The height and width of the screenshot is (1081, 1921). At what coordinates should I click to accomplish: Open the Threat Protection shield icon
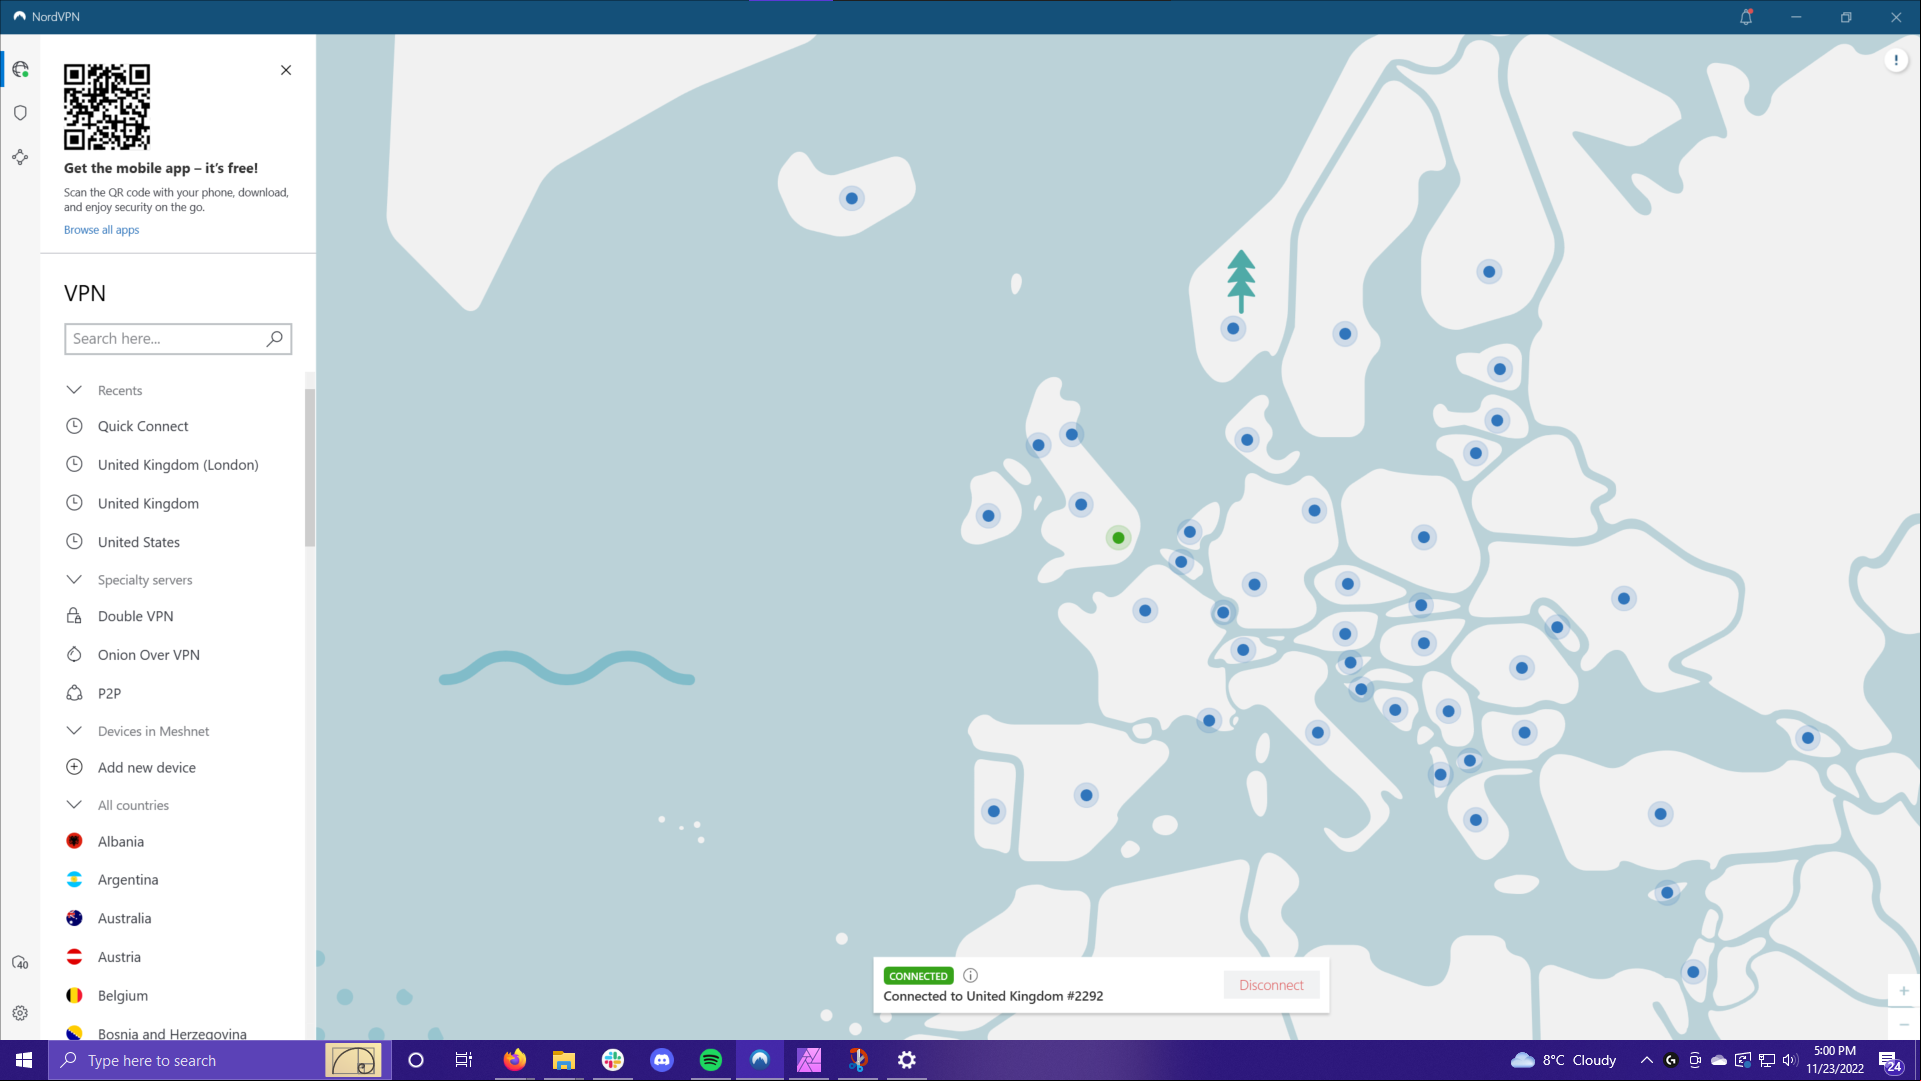[x=20, y=113]
